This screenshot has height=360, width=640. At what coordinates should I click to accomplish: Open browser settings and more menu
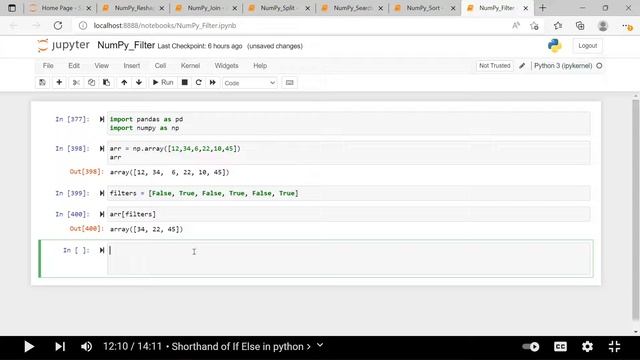[x=627, y=26]
